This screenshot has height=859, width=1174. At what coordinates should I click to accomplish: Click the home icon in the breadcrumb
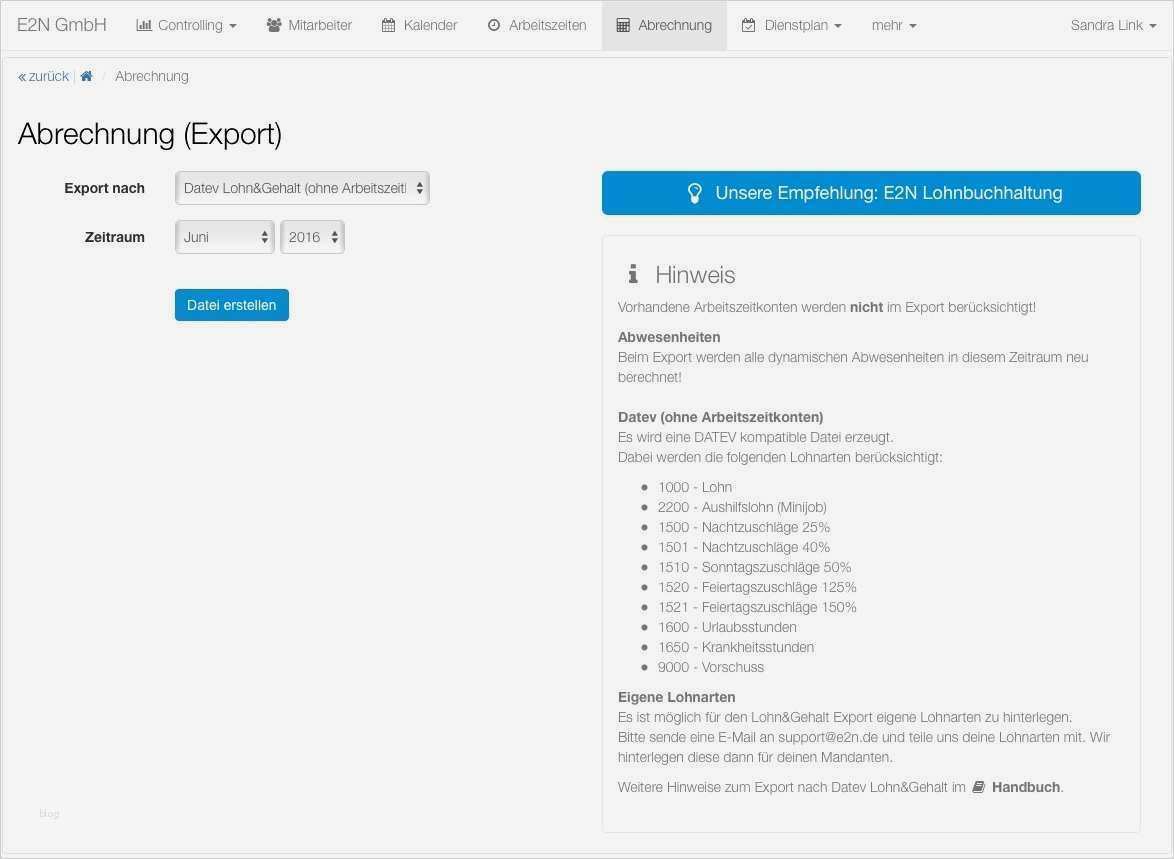86,75
